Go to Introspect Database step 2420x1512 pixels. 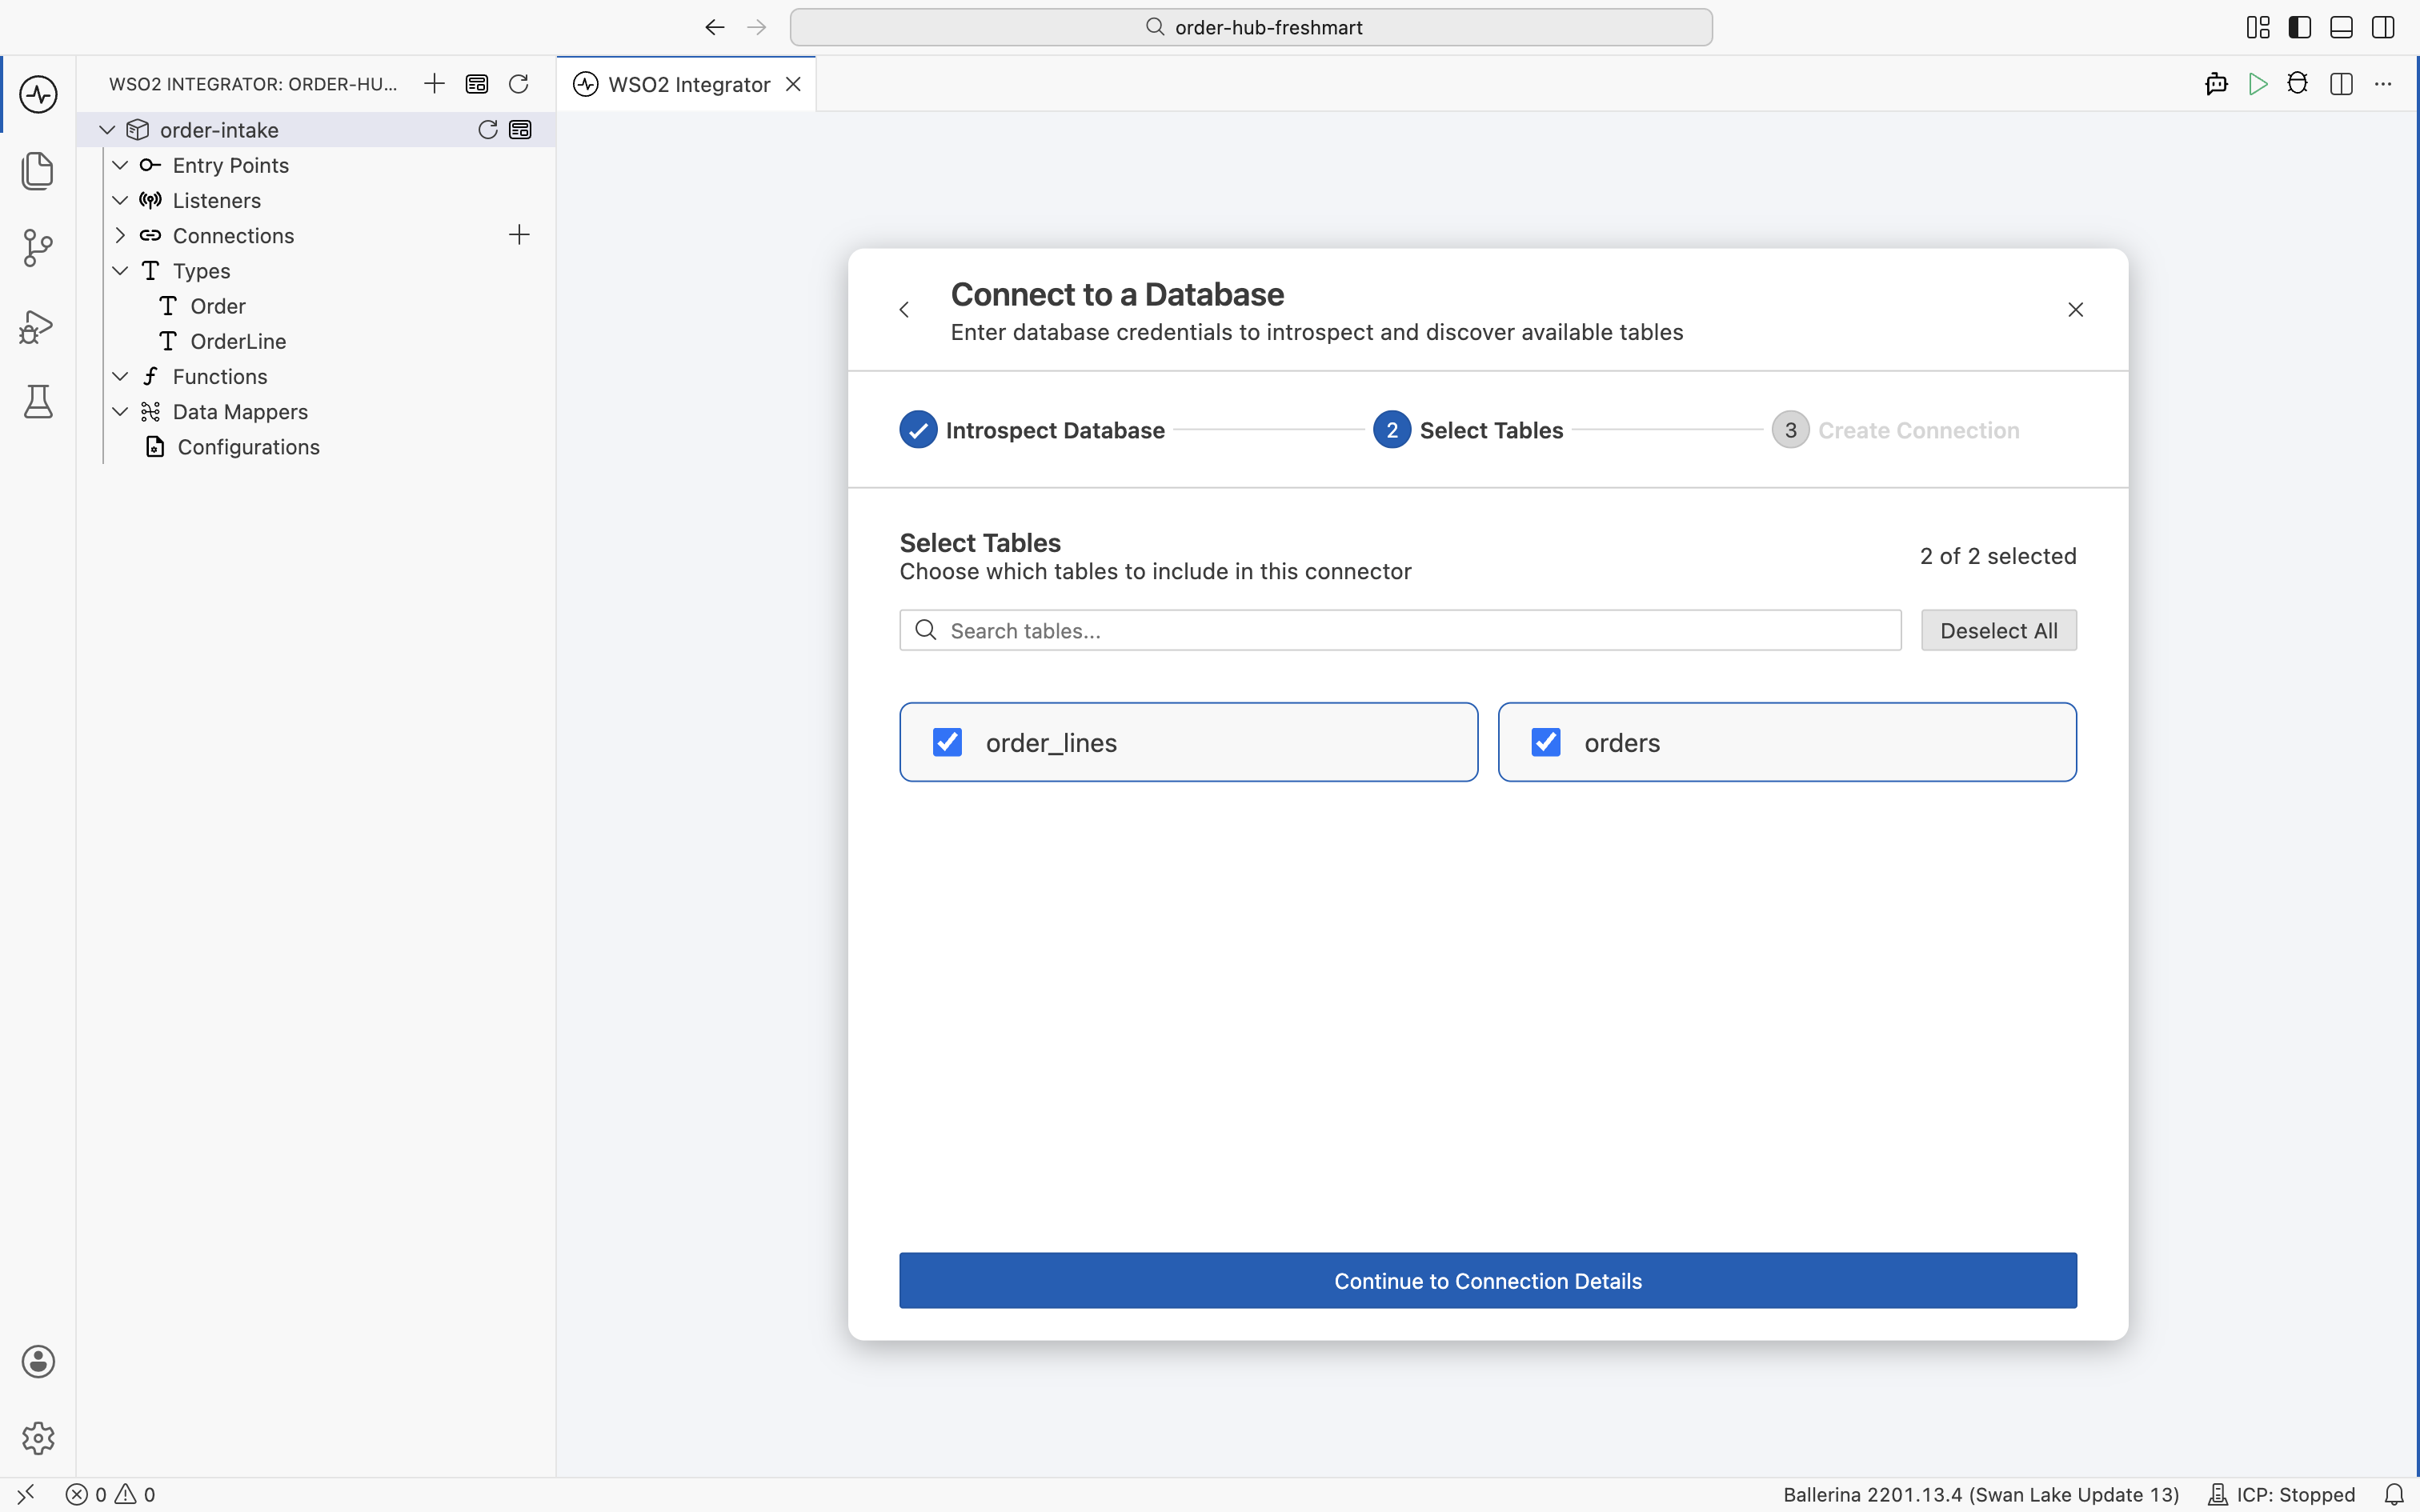(1032, 430)
